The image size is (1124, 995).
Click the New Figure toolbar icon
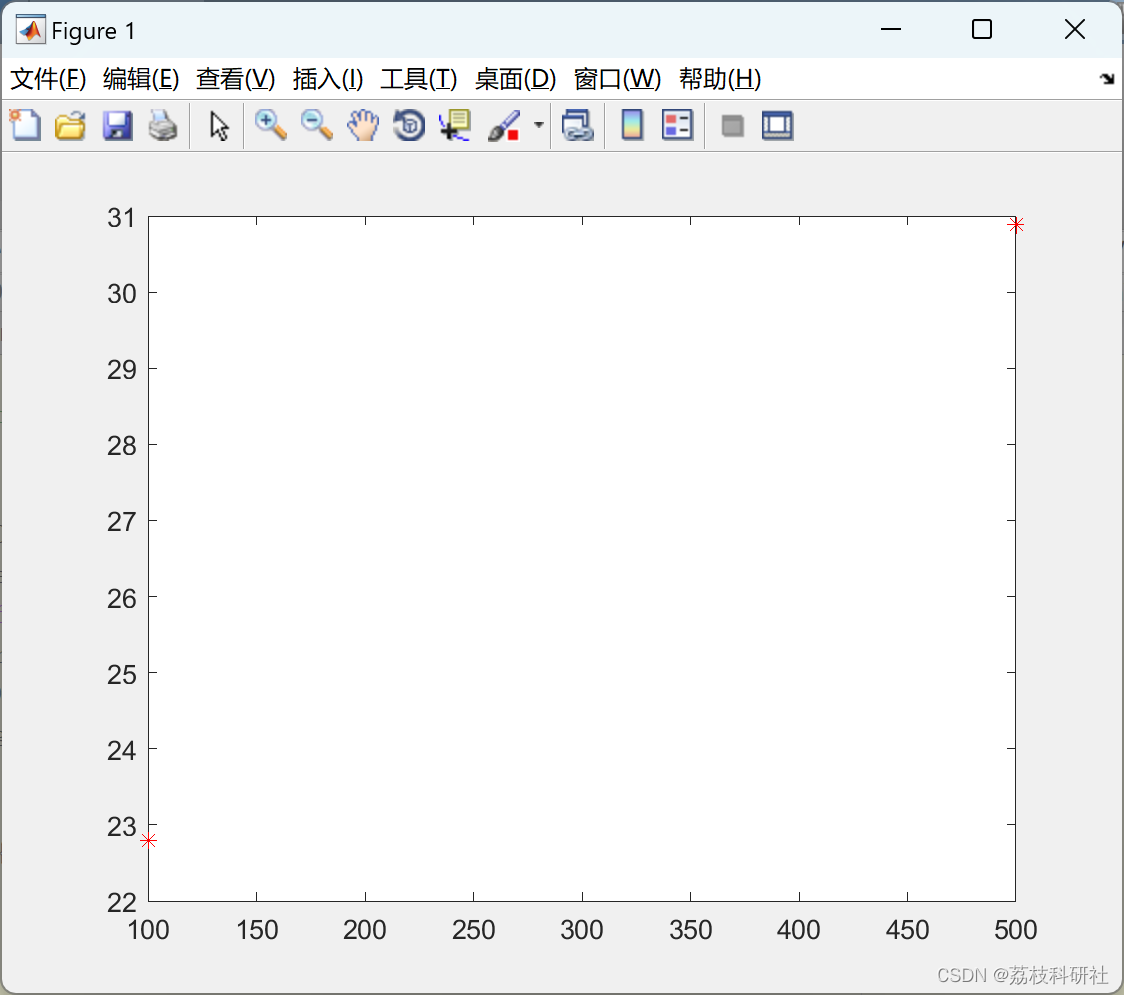tap(25, 125)
